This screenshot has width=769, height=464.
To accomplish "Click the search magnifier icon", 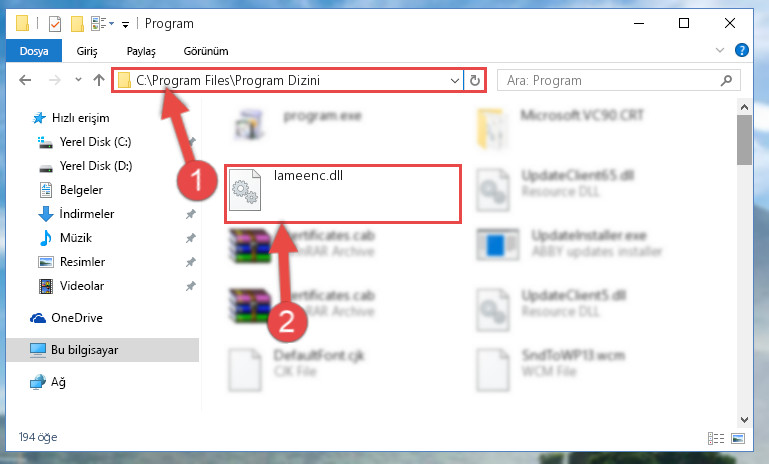I will 726,80.
